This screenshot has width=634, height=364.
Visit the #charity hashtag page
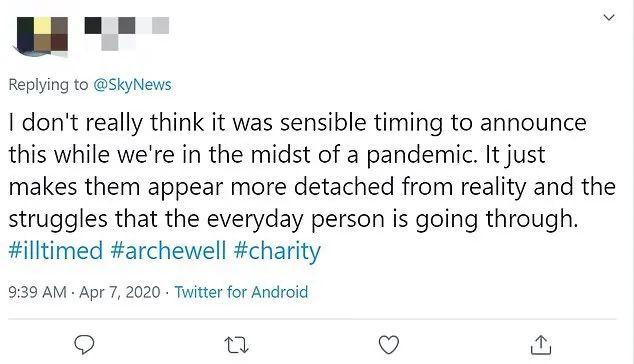[x=277, y=251]
